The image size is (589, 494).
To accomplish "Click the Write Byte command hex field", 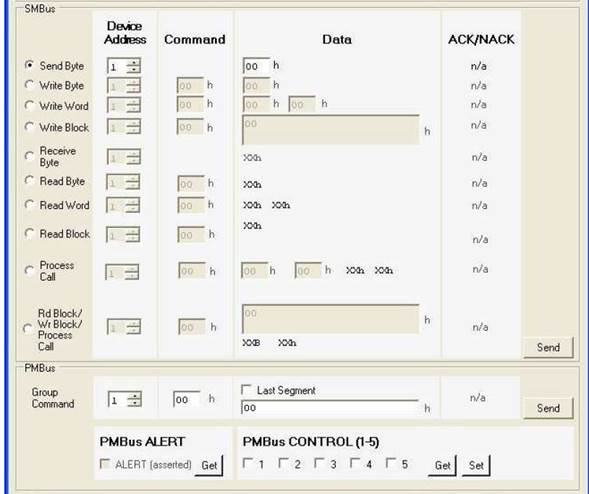I will pyautogui.click(x=190, y=86).
